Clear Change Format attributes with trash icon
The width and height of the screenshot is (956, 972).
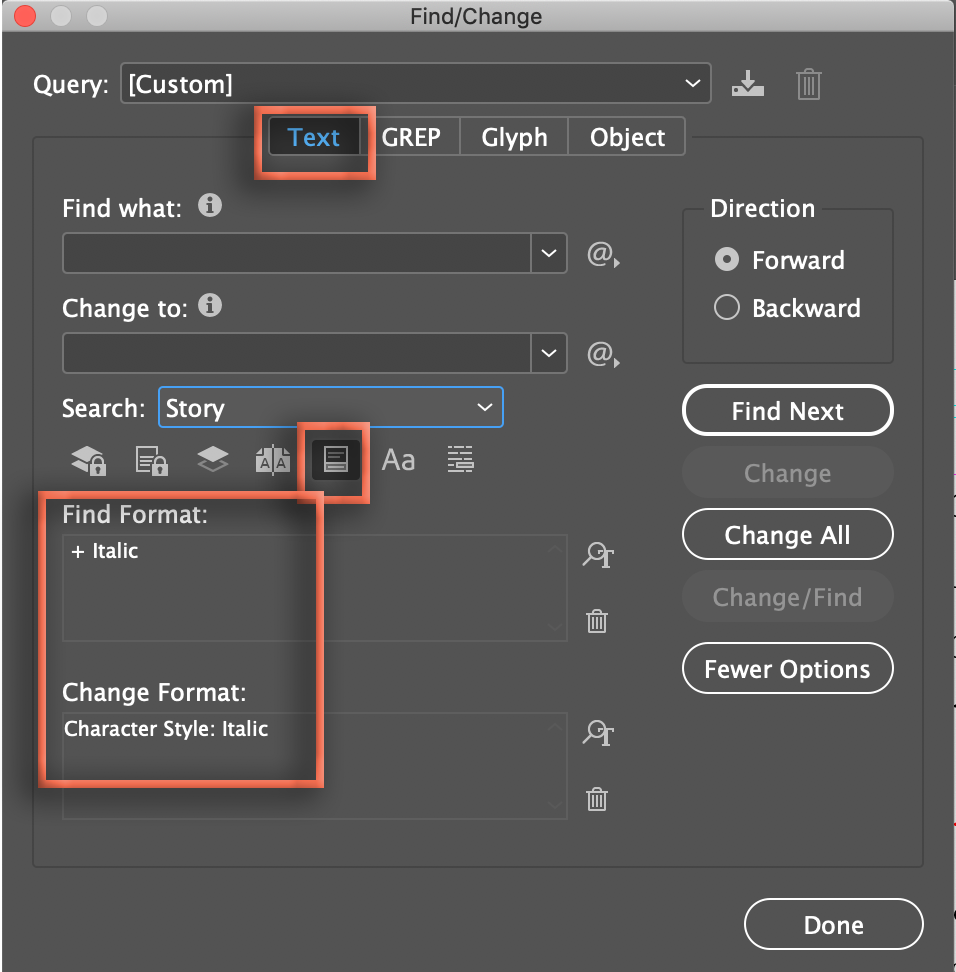(597, 800)
